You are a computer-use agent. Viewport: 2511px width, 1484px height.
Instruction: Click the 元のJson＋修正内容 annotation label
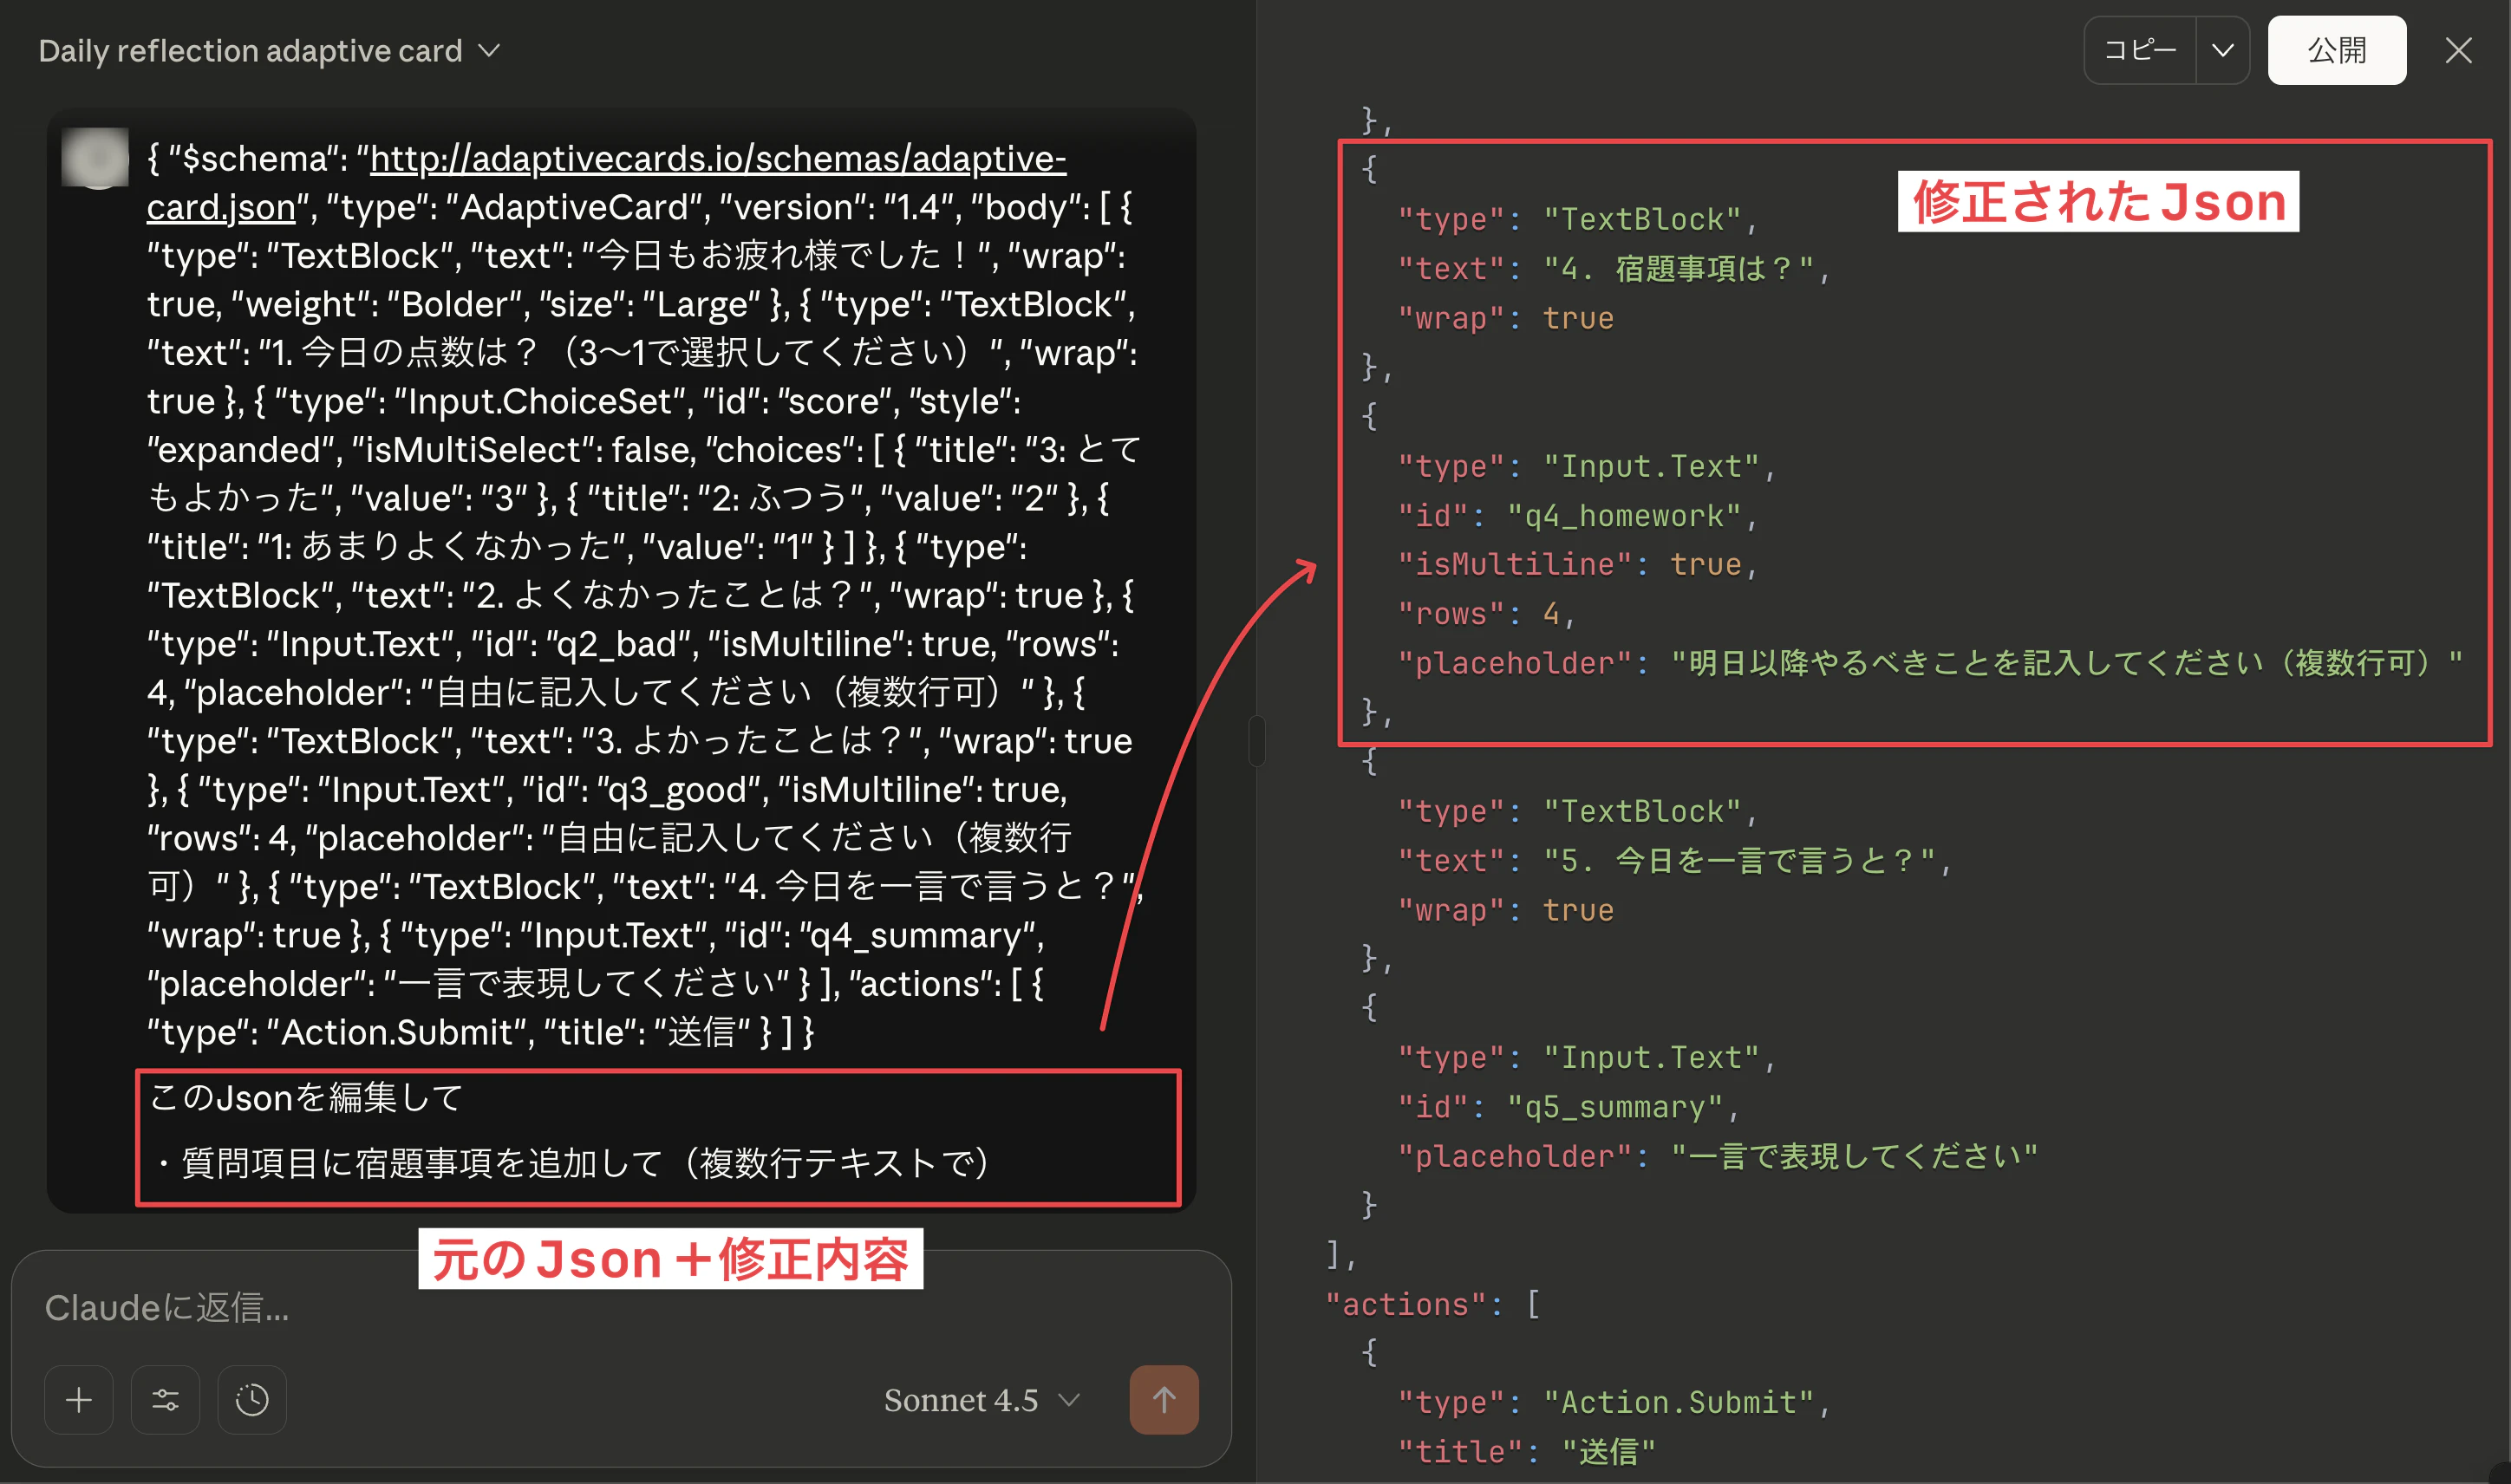[670, 1259]
